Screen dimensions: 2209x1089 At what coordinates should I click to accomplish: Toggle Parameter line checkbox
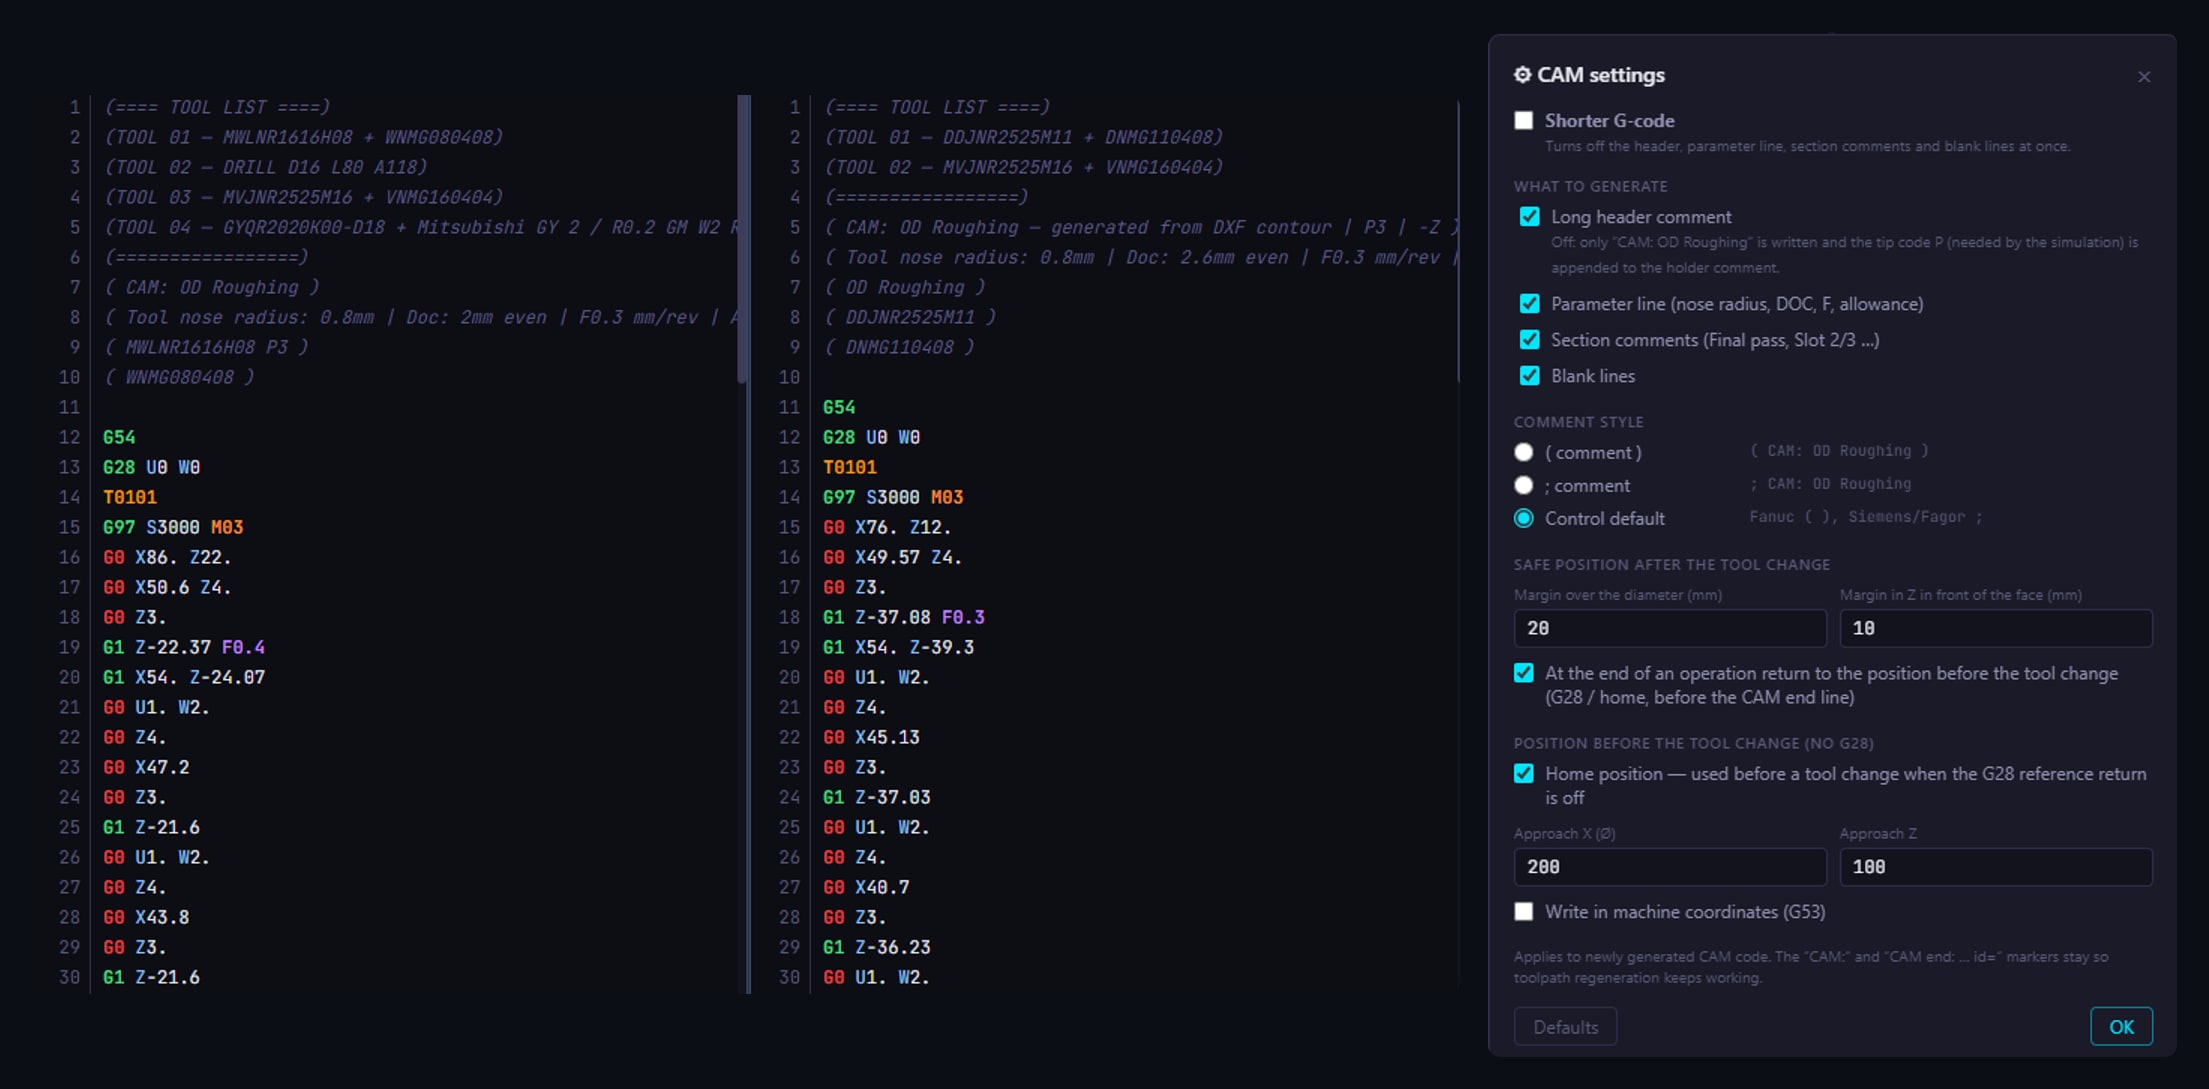[1529, 304]
